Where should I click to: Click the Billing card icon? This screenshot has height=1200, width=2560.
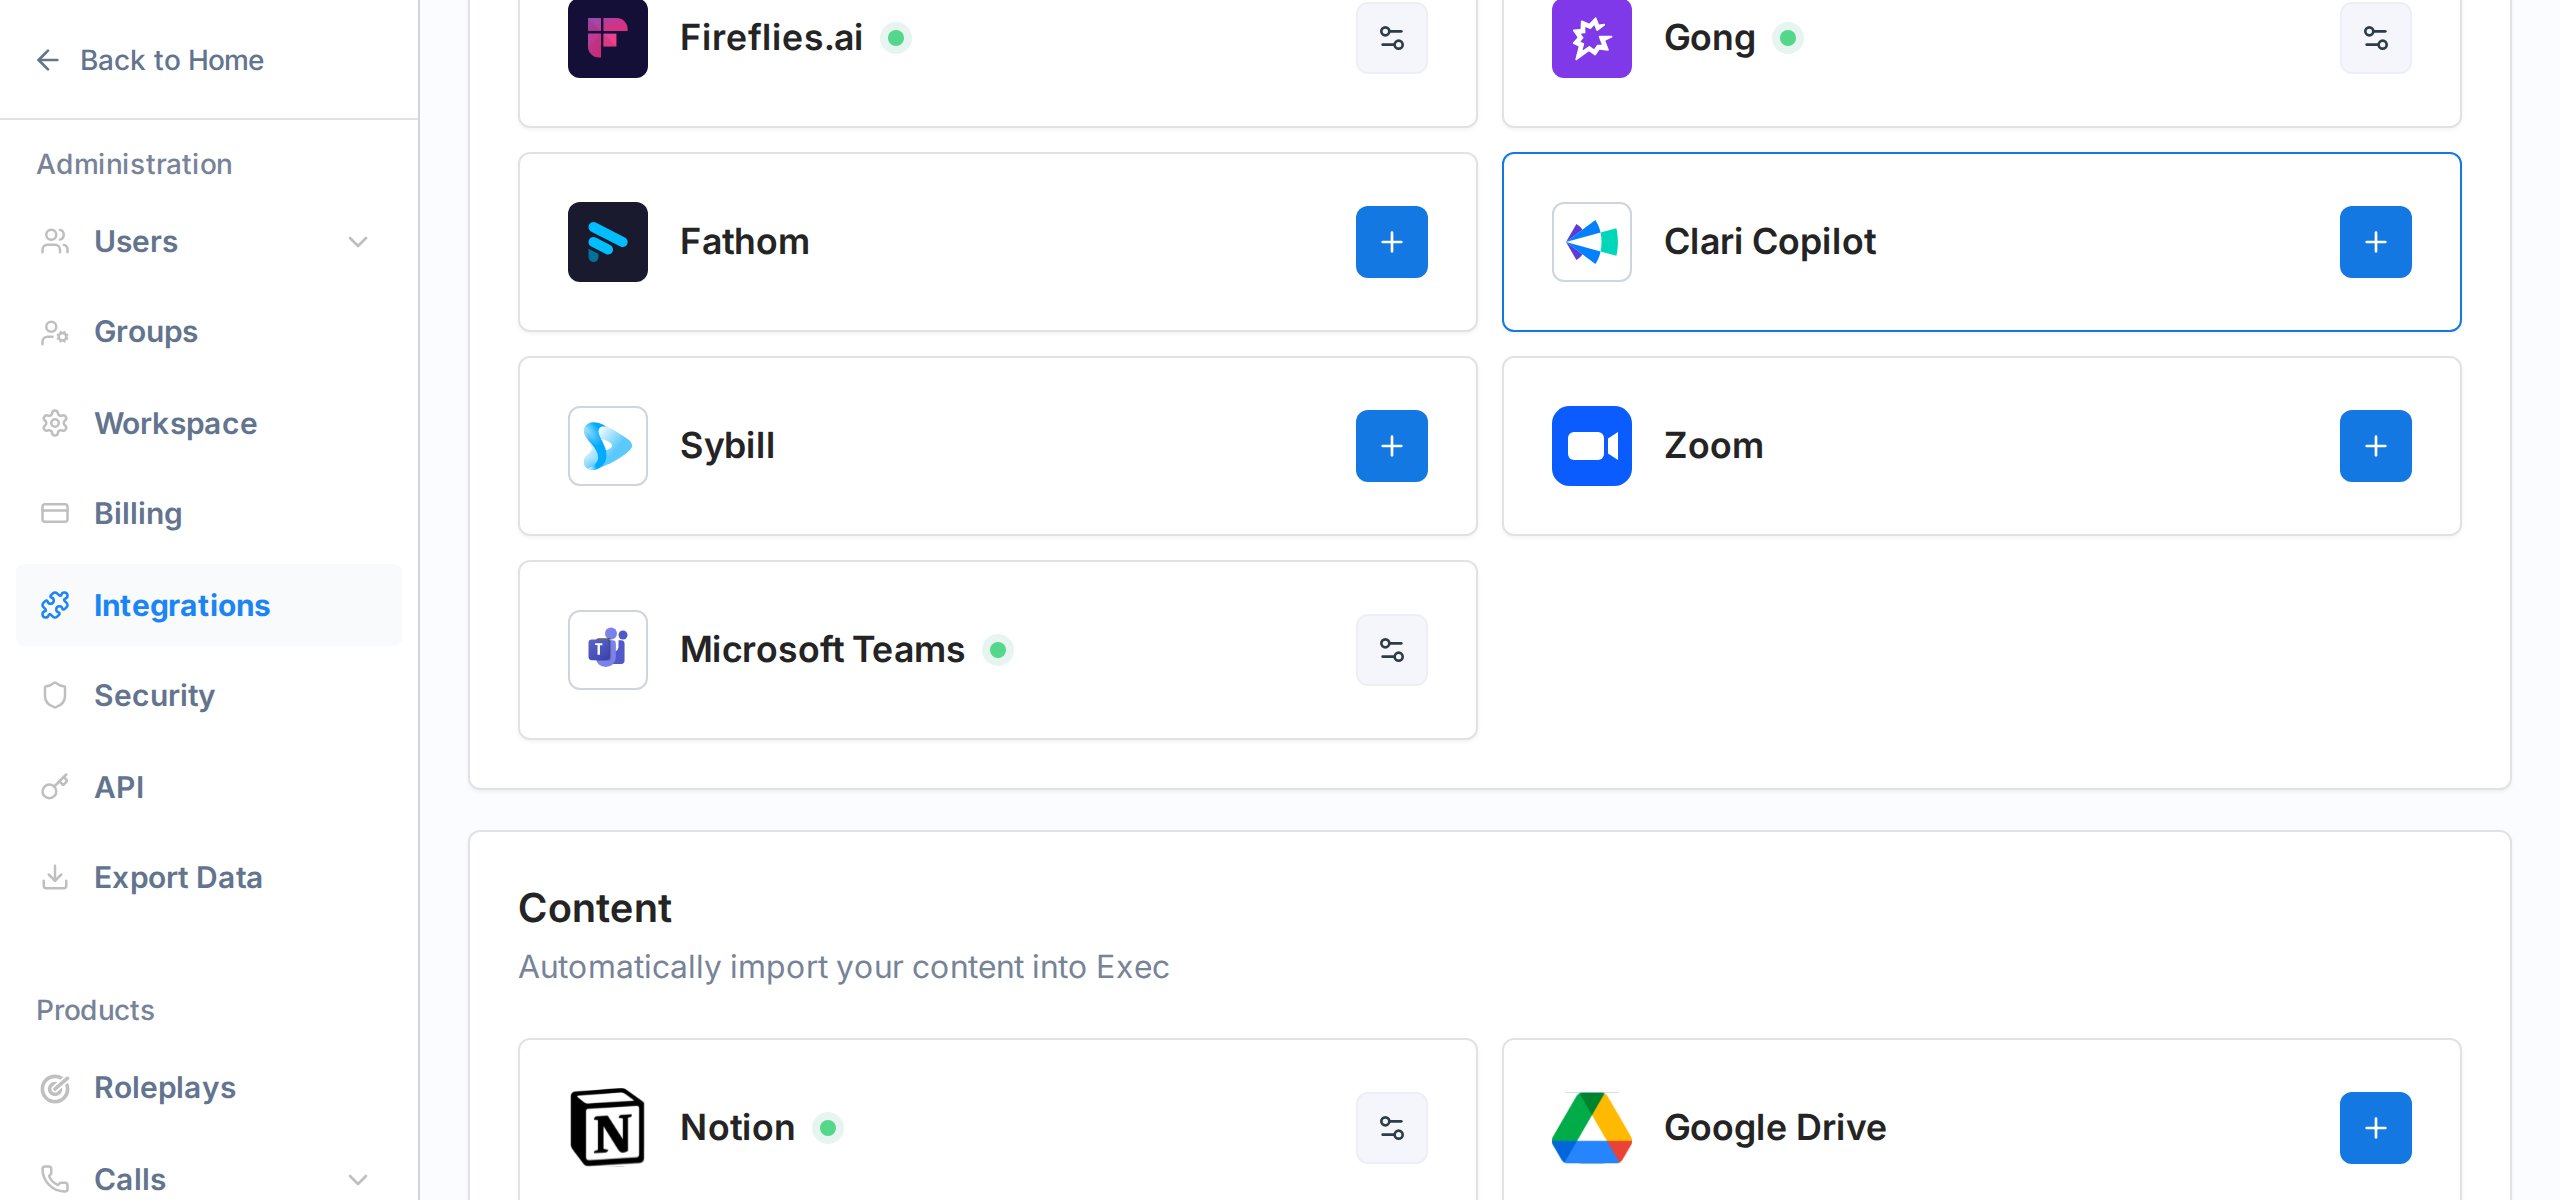(55, 514)
